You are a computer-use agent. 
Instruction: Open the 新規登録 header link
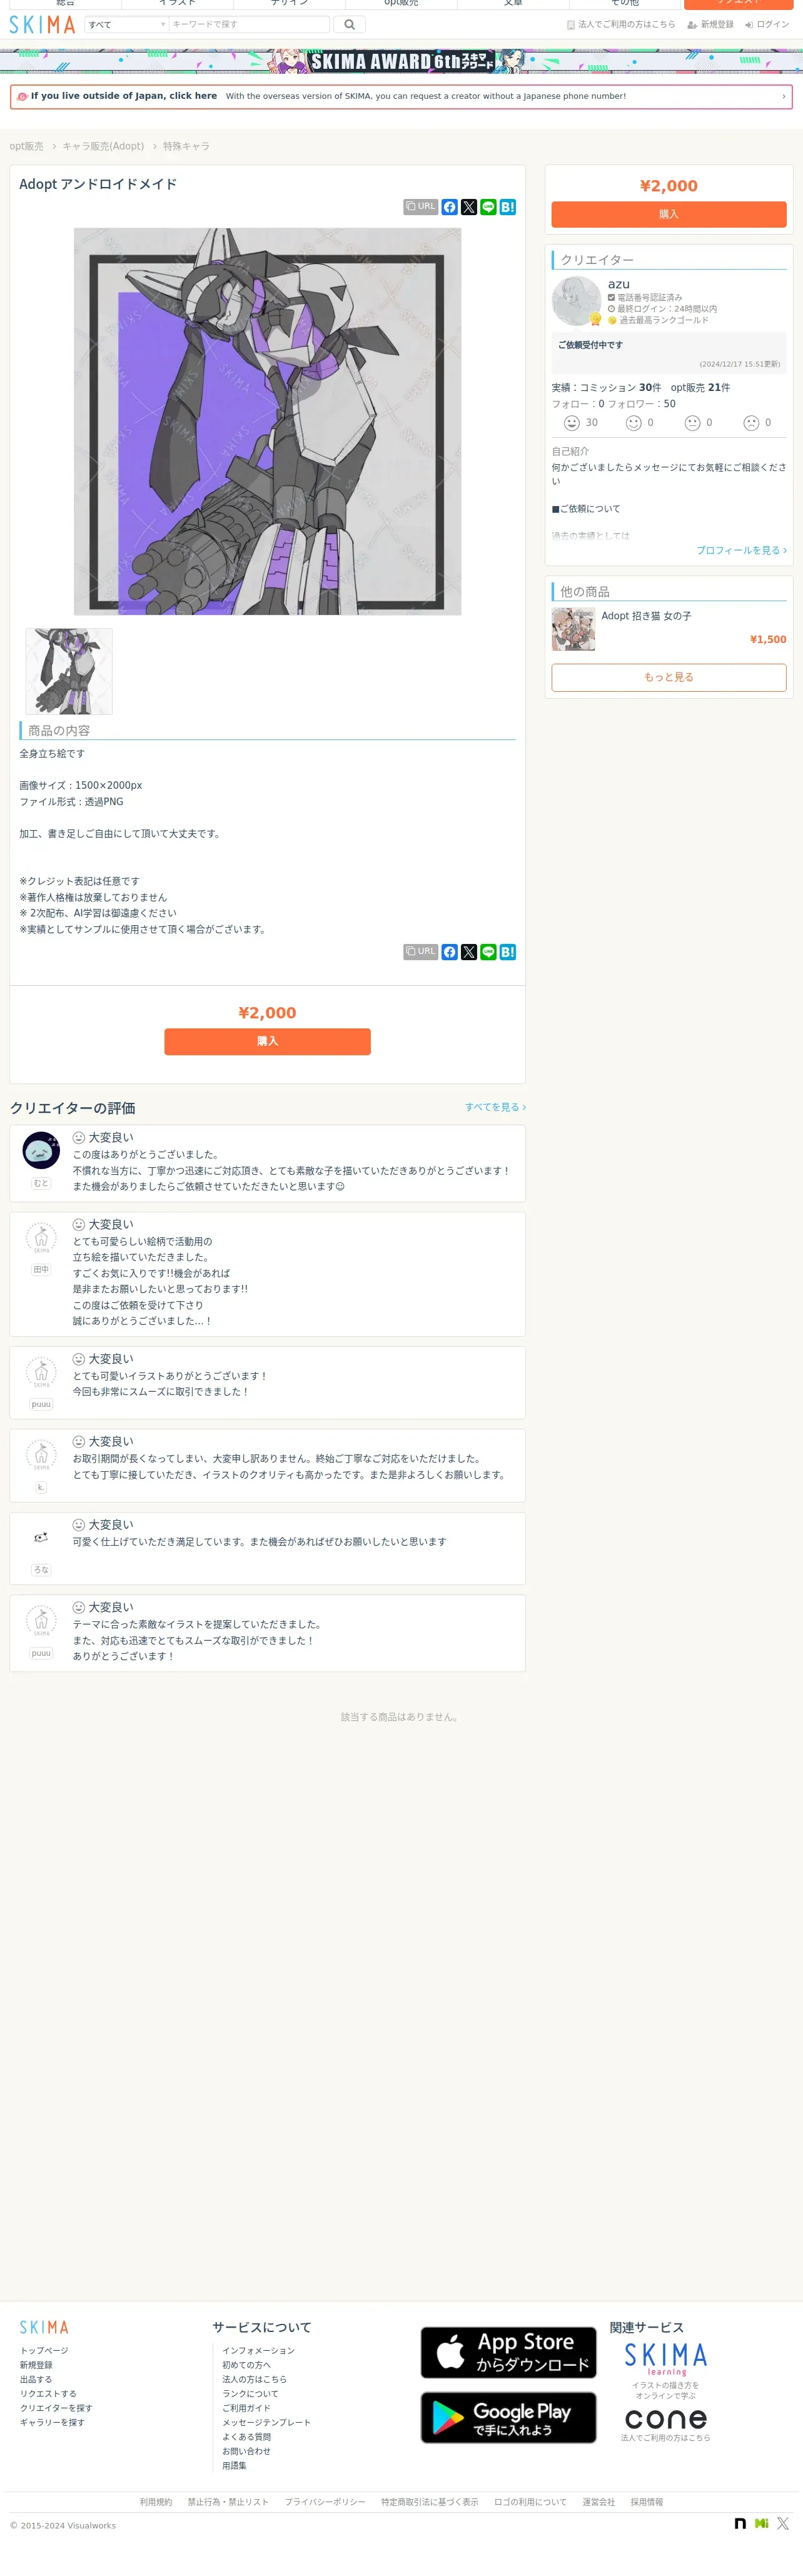click(711, 24)
